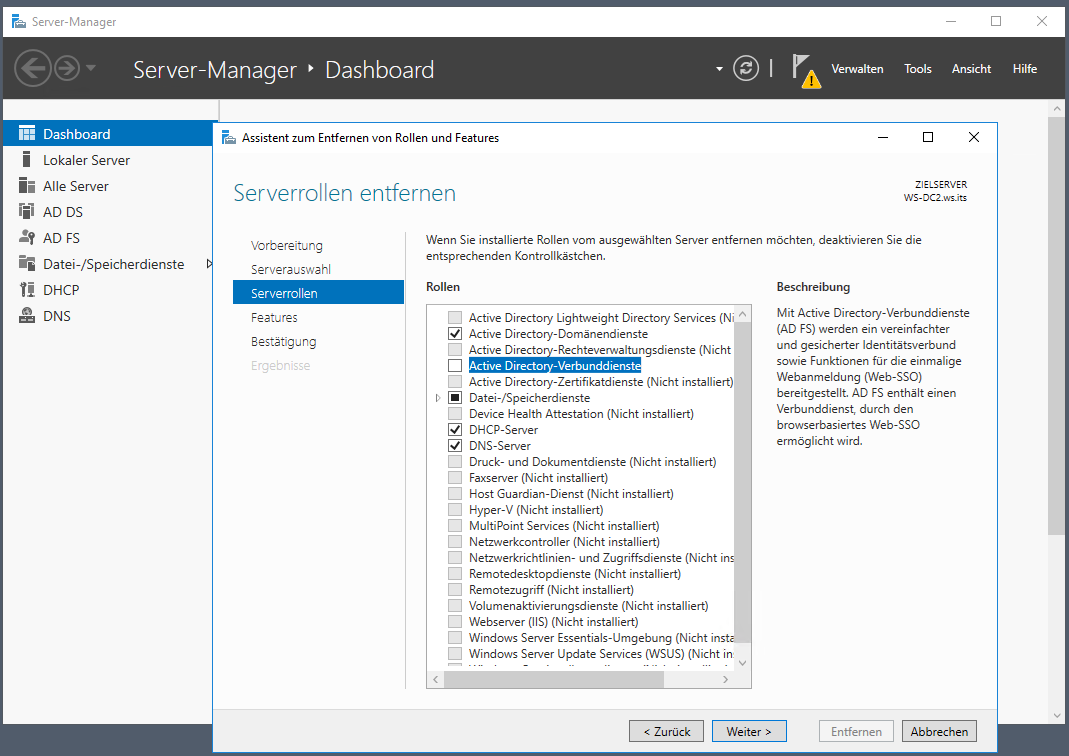Toggle the Webserver (IIS) checkbox
Viewport: 1069px width, 756px height.
pyautogui.click(x=455, y=622)
